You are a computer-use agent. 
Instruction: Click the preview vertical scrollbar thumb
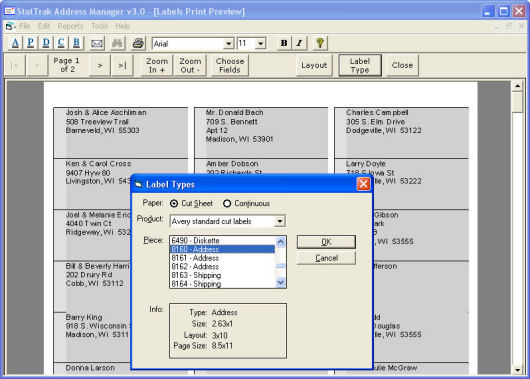pos(517,102)
